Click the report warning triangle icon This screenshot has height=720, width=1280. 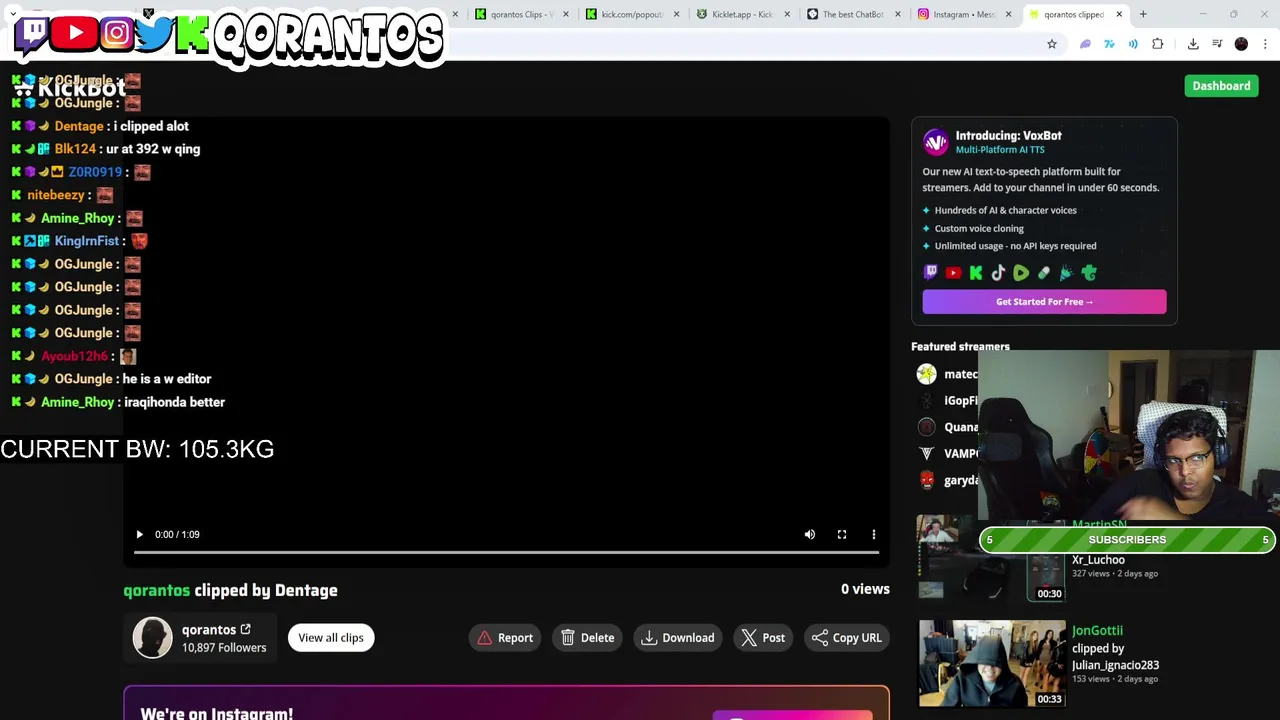485,638
